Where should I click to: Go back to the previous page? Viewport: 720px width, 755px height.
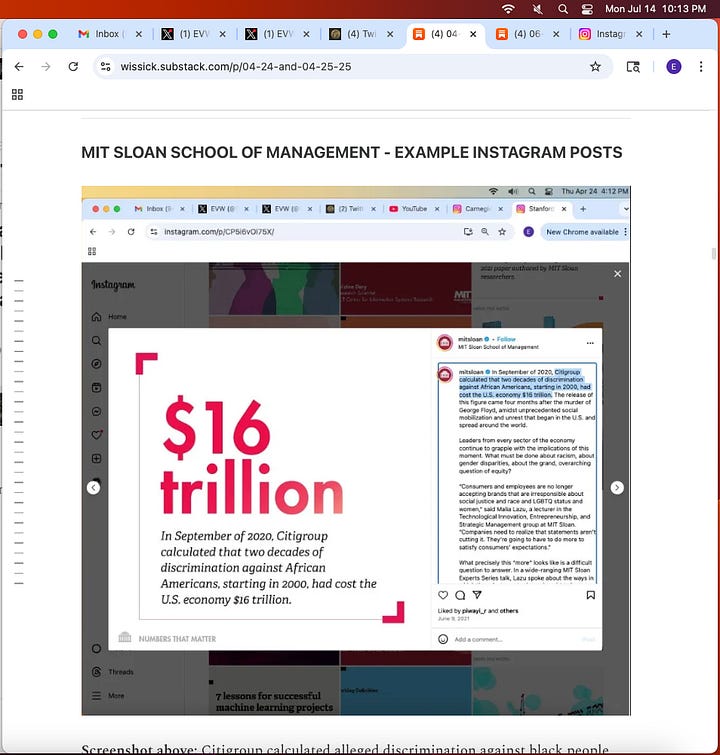(19, 66)
